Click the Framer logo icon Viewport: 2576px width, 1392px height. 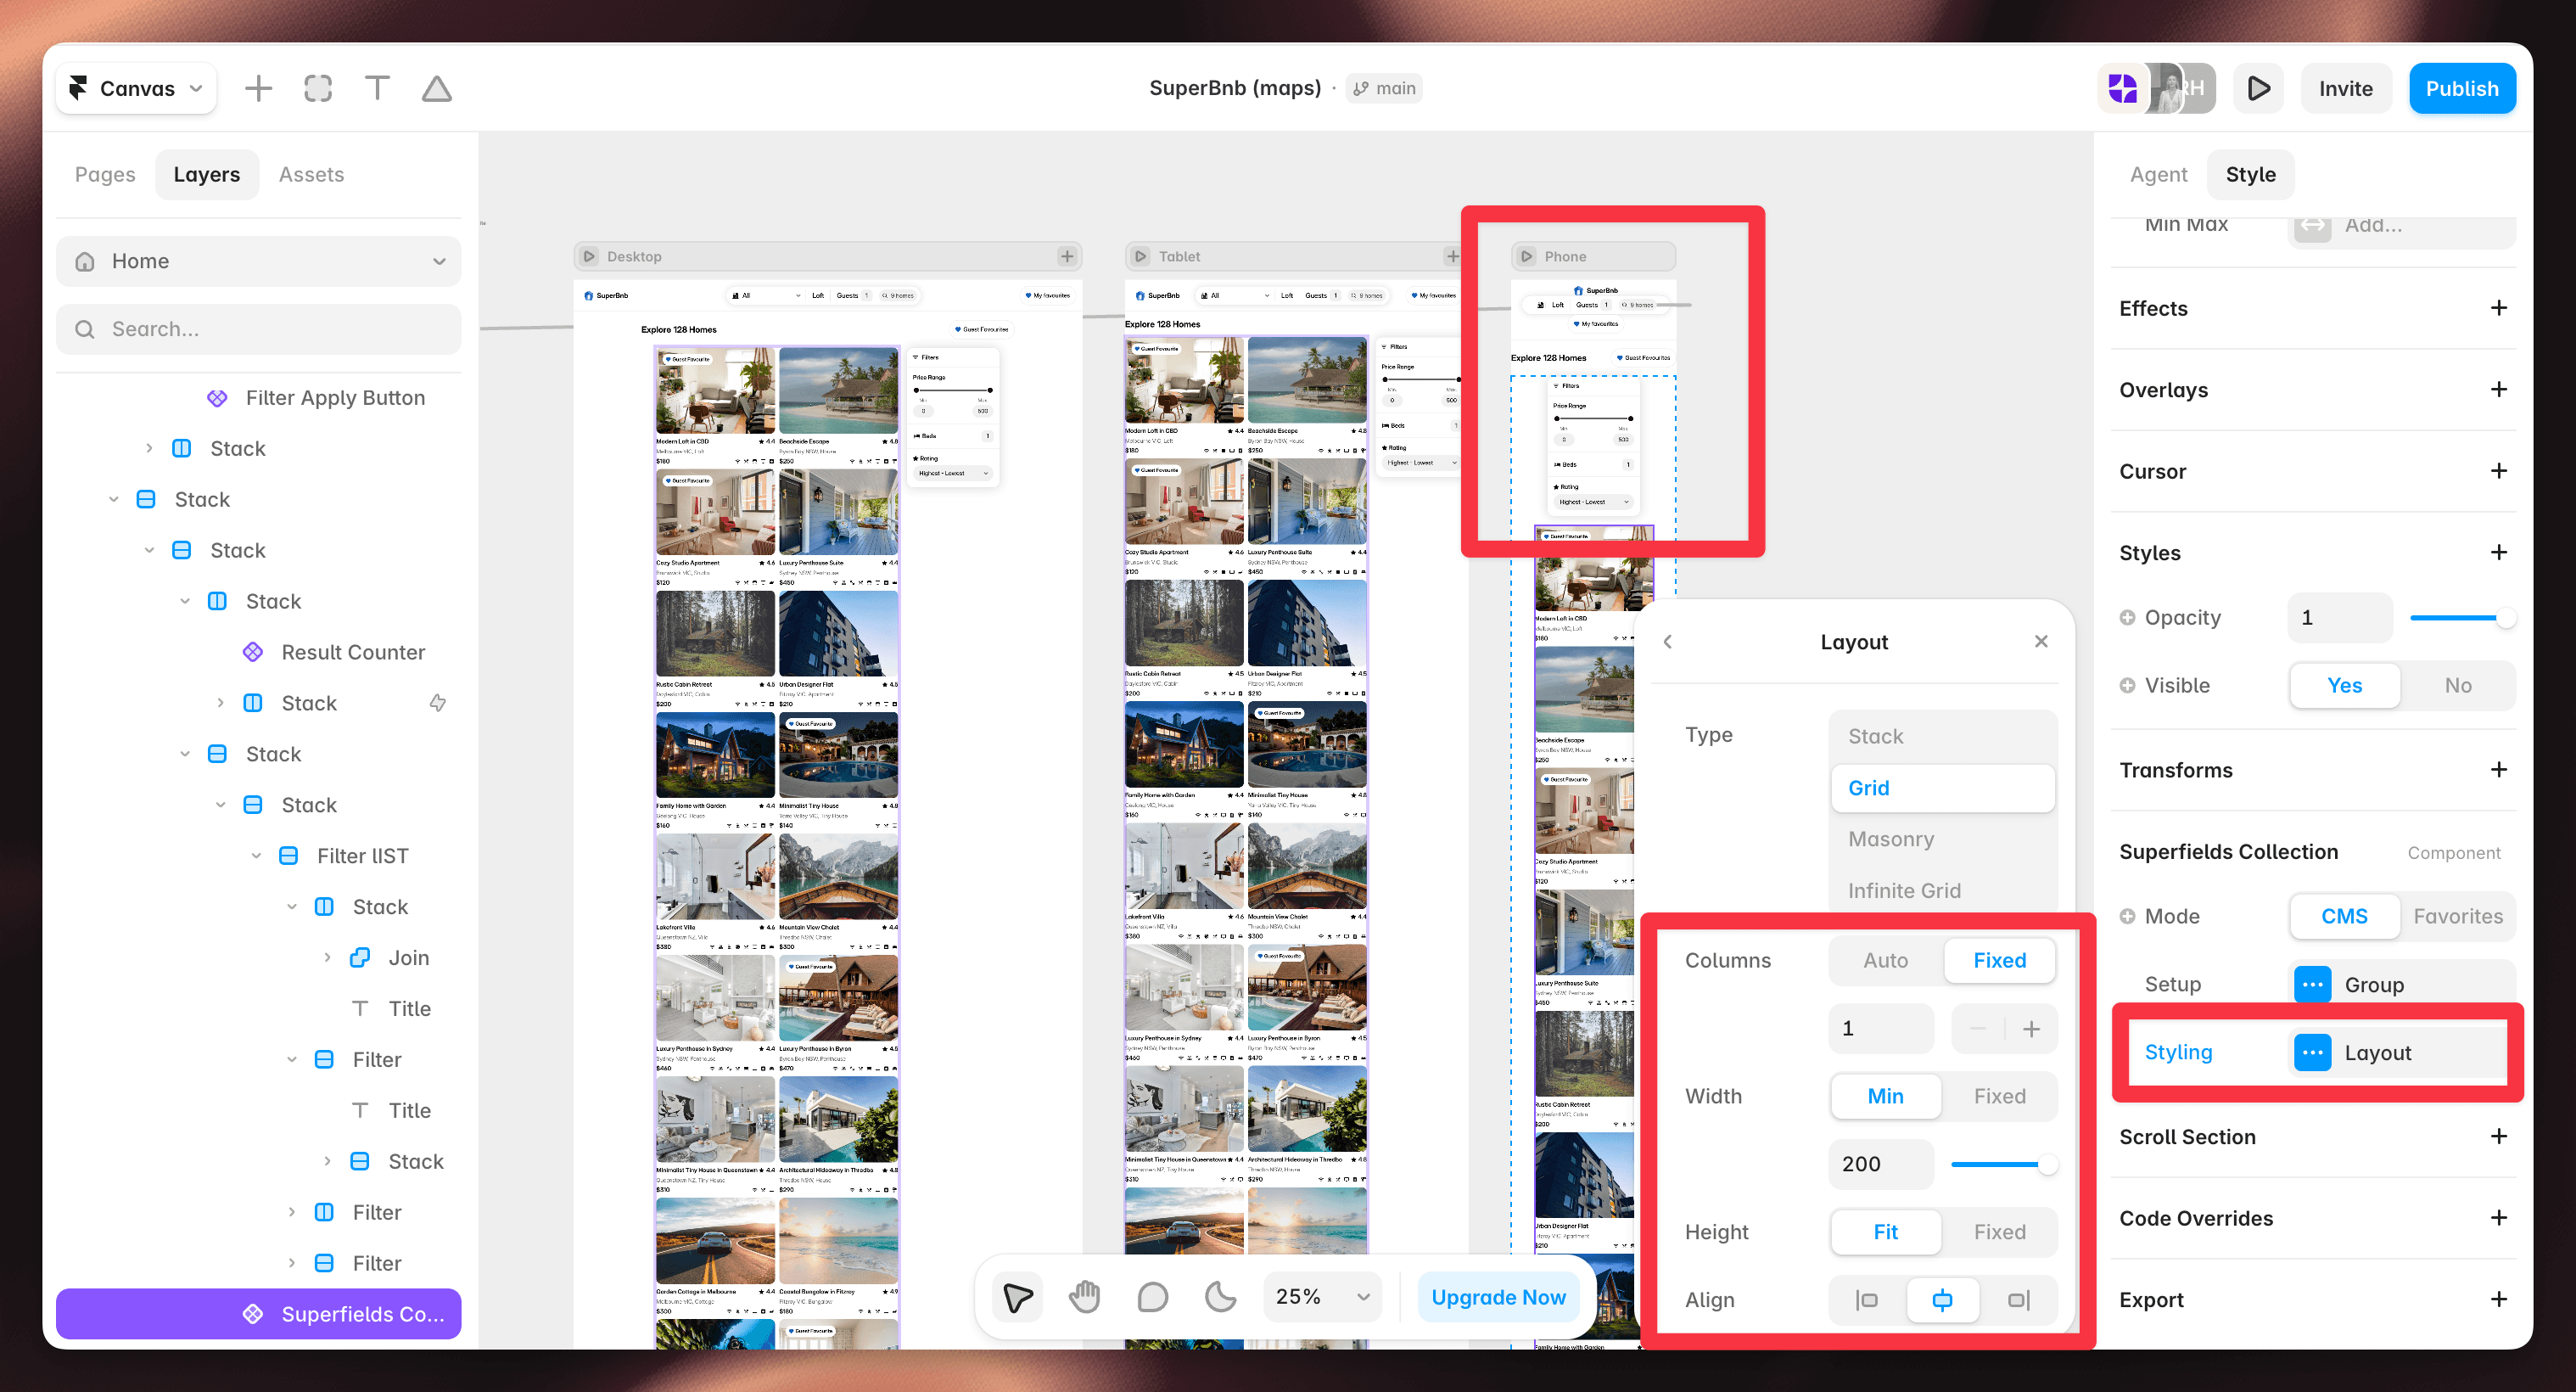(78, 88)
